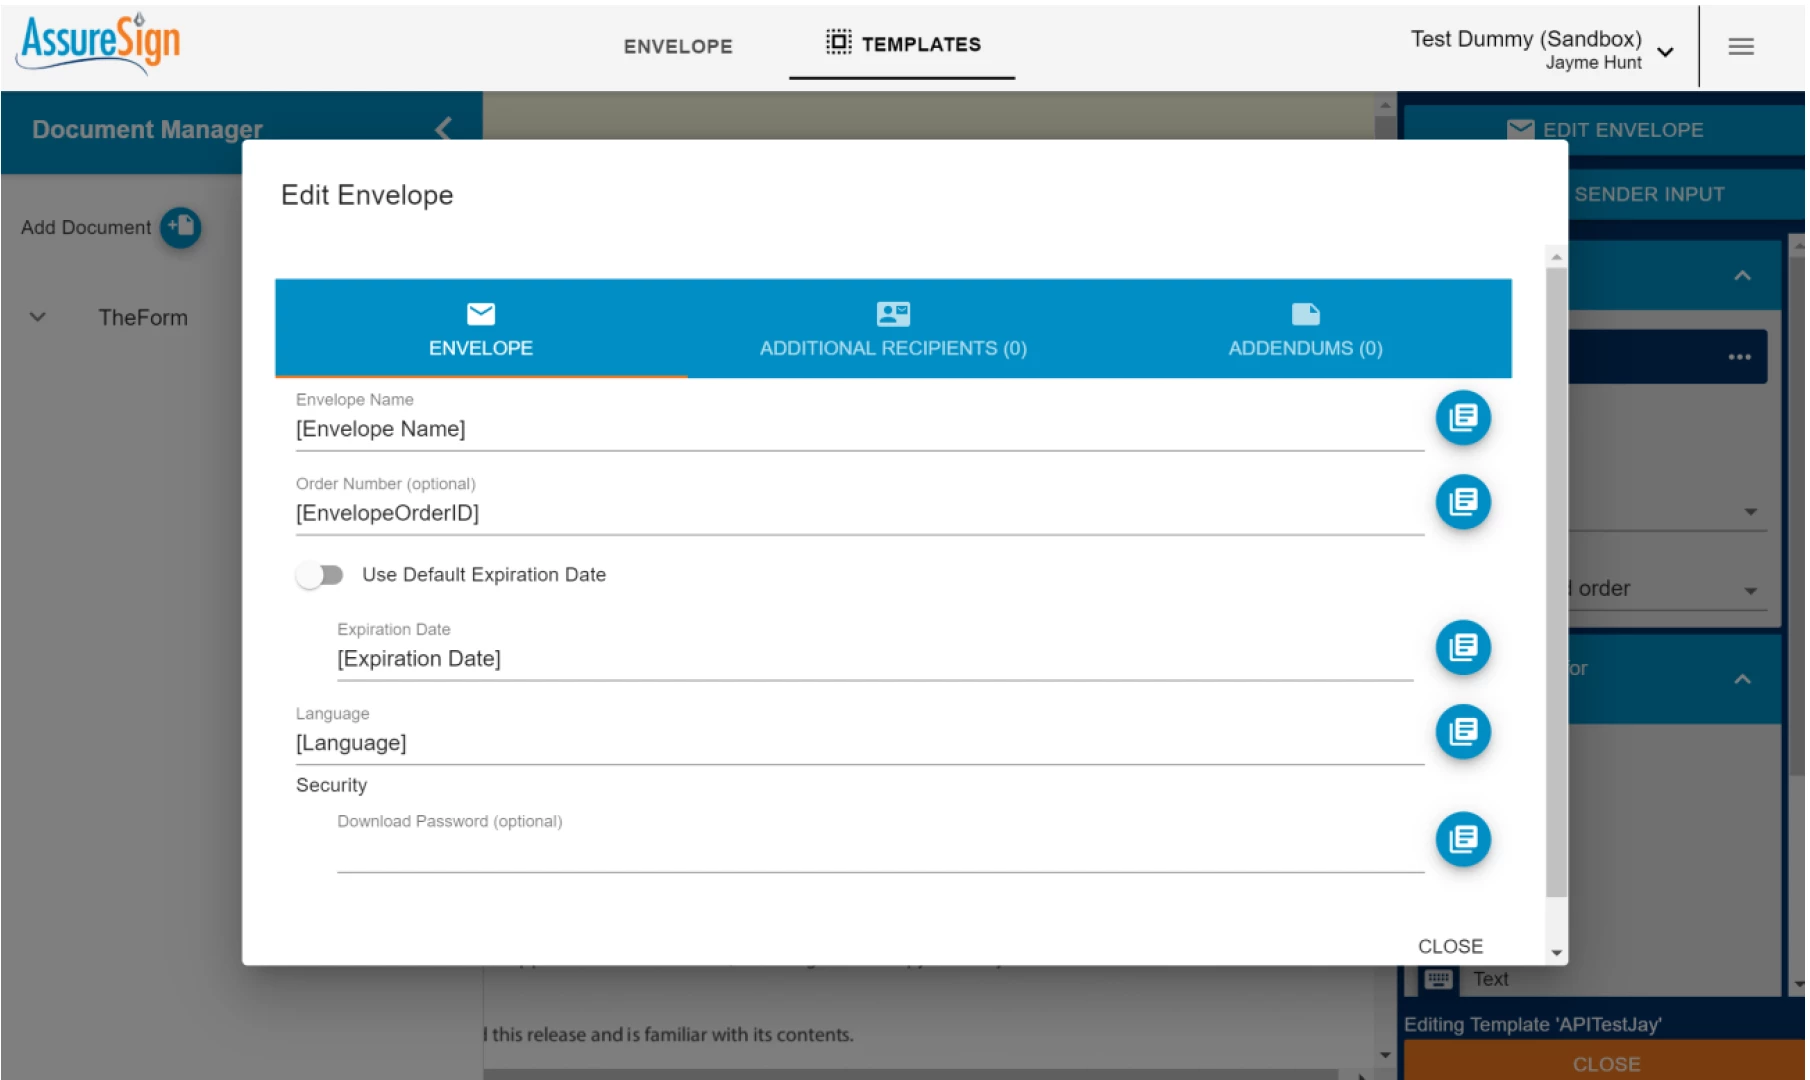Image resolution: width=1810 pixels, height=1080 pixels.
Task: Click the Download Password input field
Action: (880, 851)
